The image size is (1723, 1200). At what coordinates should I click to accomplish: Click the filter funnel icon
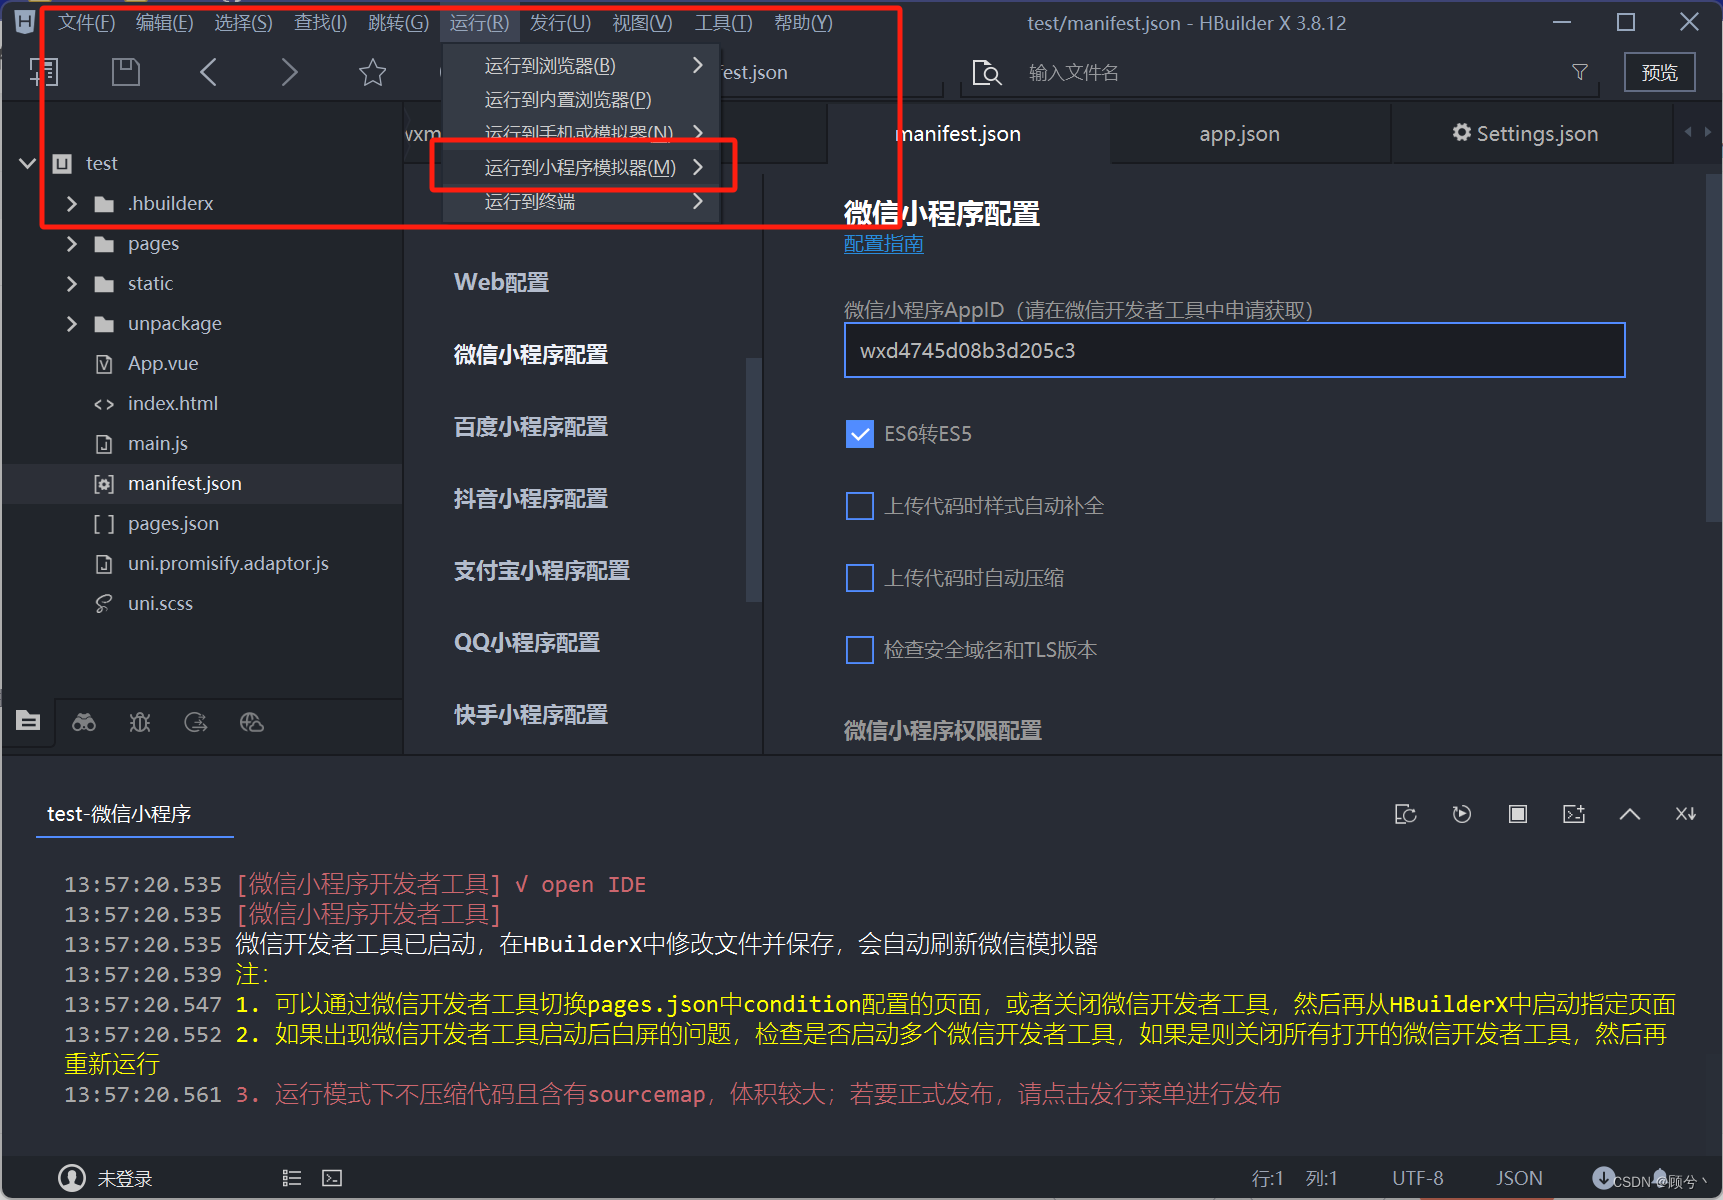[x=1580, y=72]
